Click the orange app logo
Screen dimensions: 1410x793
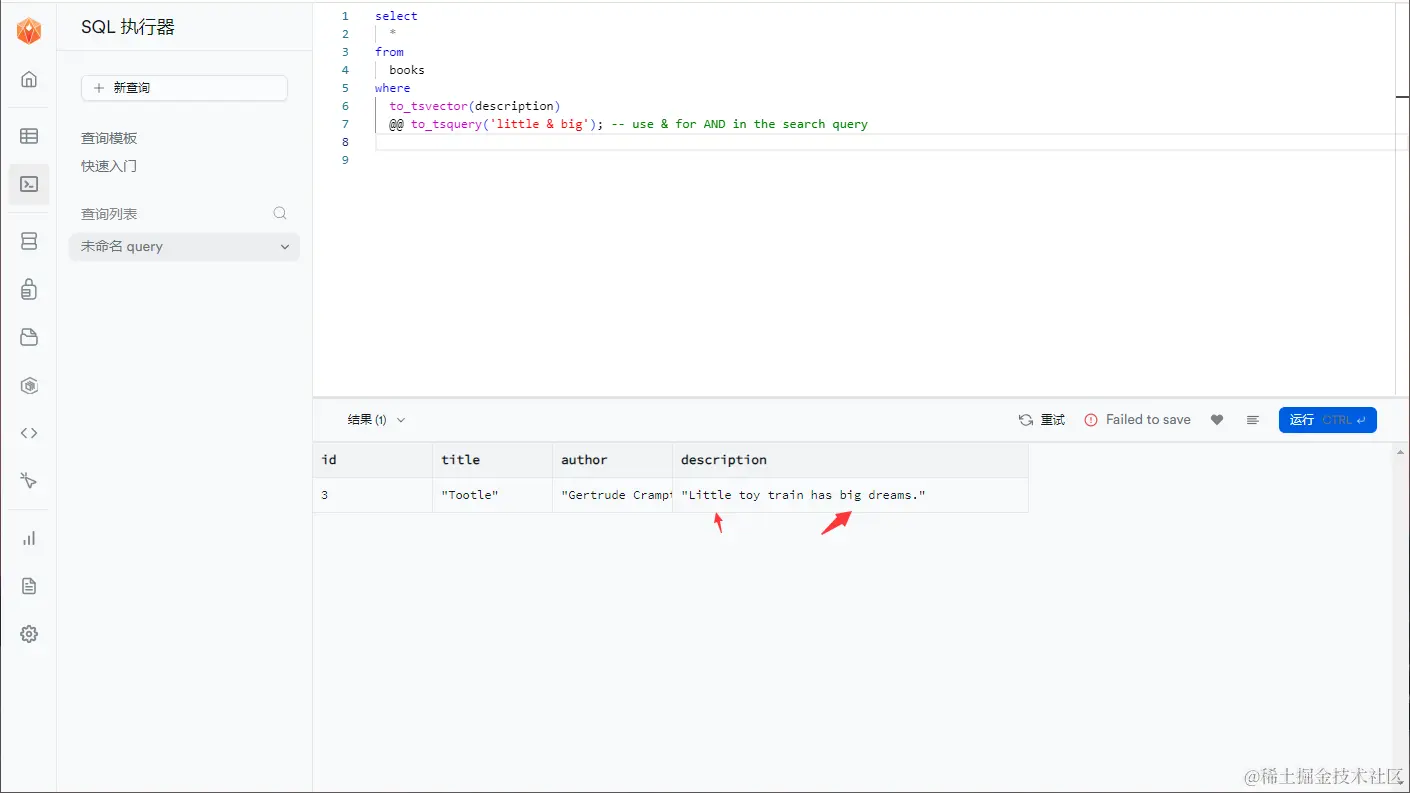pyautogui.click(x=29, y=31)
